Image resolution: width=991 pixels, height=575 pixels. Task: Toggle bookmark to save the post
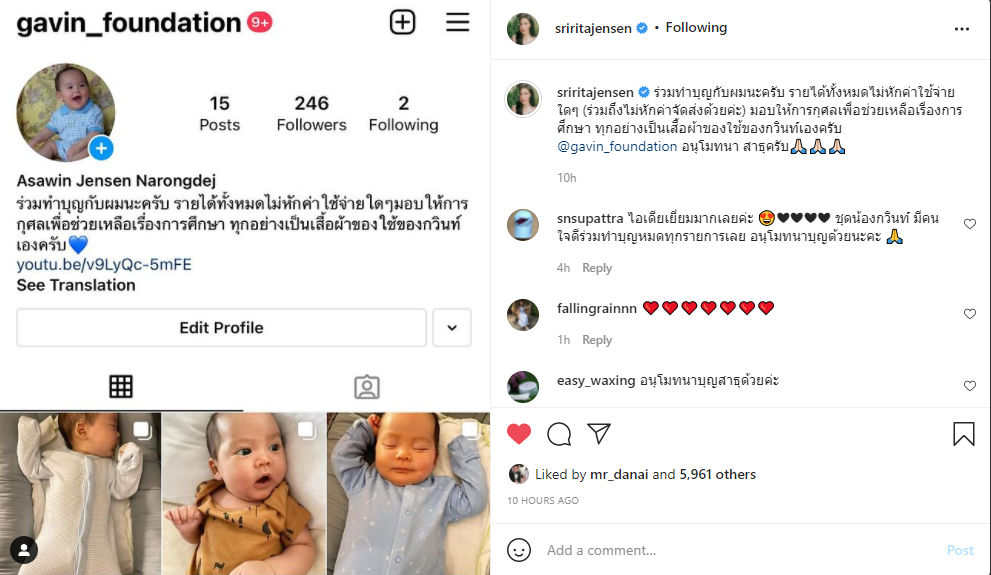point(963,434)
